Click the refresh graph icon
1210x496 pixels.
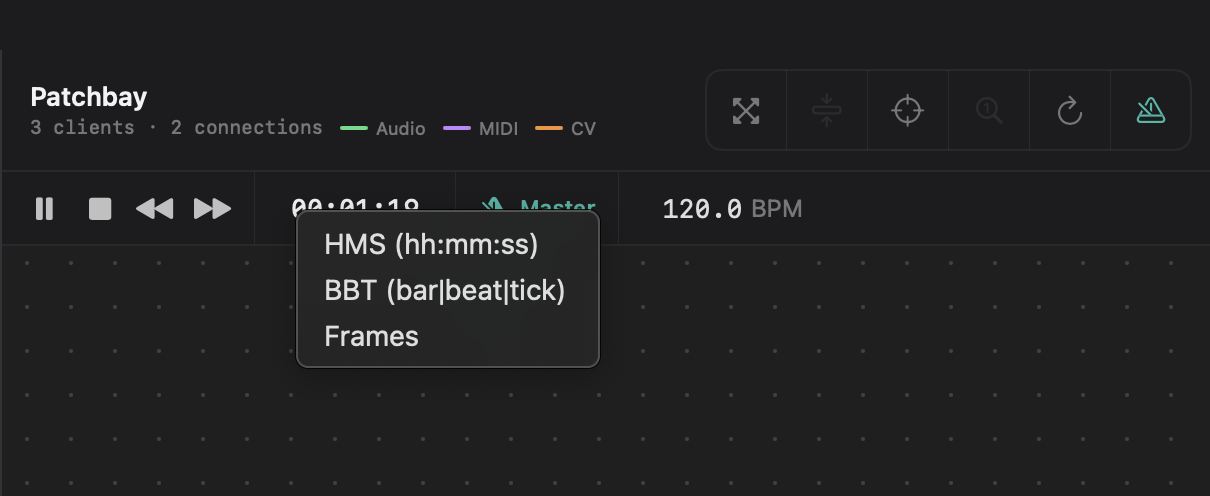point(1070,110)
